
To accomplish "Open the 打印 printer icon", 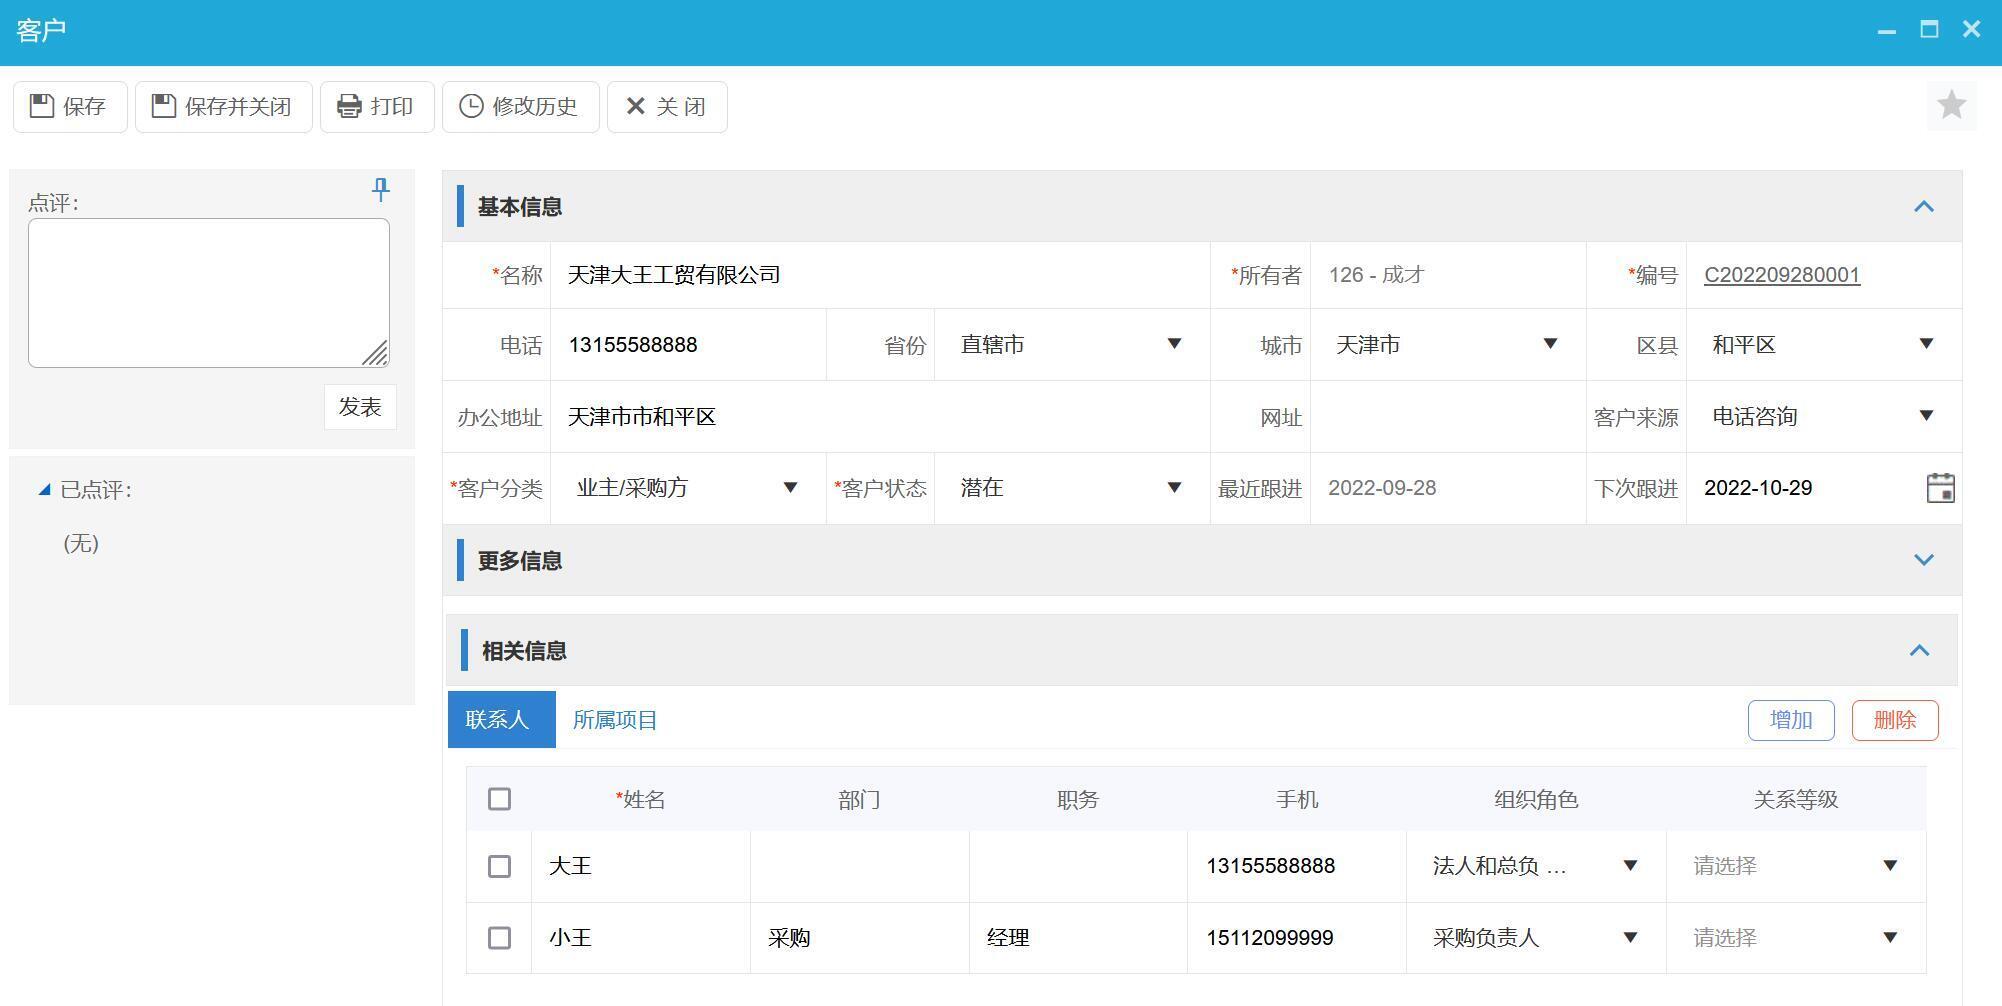I will click(x=347, y=106).
